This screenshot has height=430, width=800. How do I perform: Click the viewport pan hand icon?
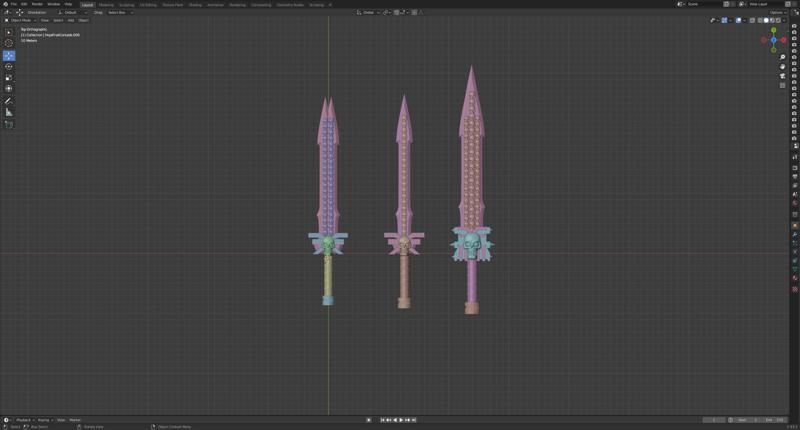click(x=783, y=66)
